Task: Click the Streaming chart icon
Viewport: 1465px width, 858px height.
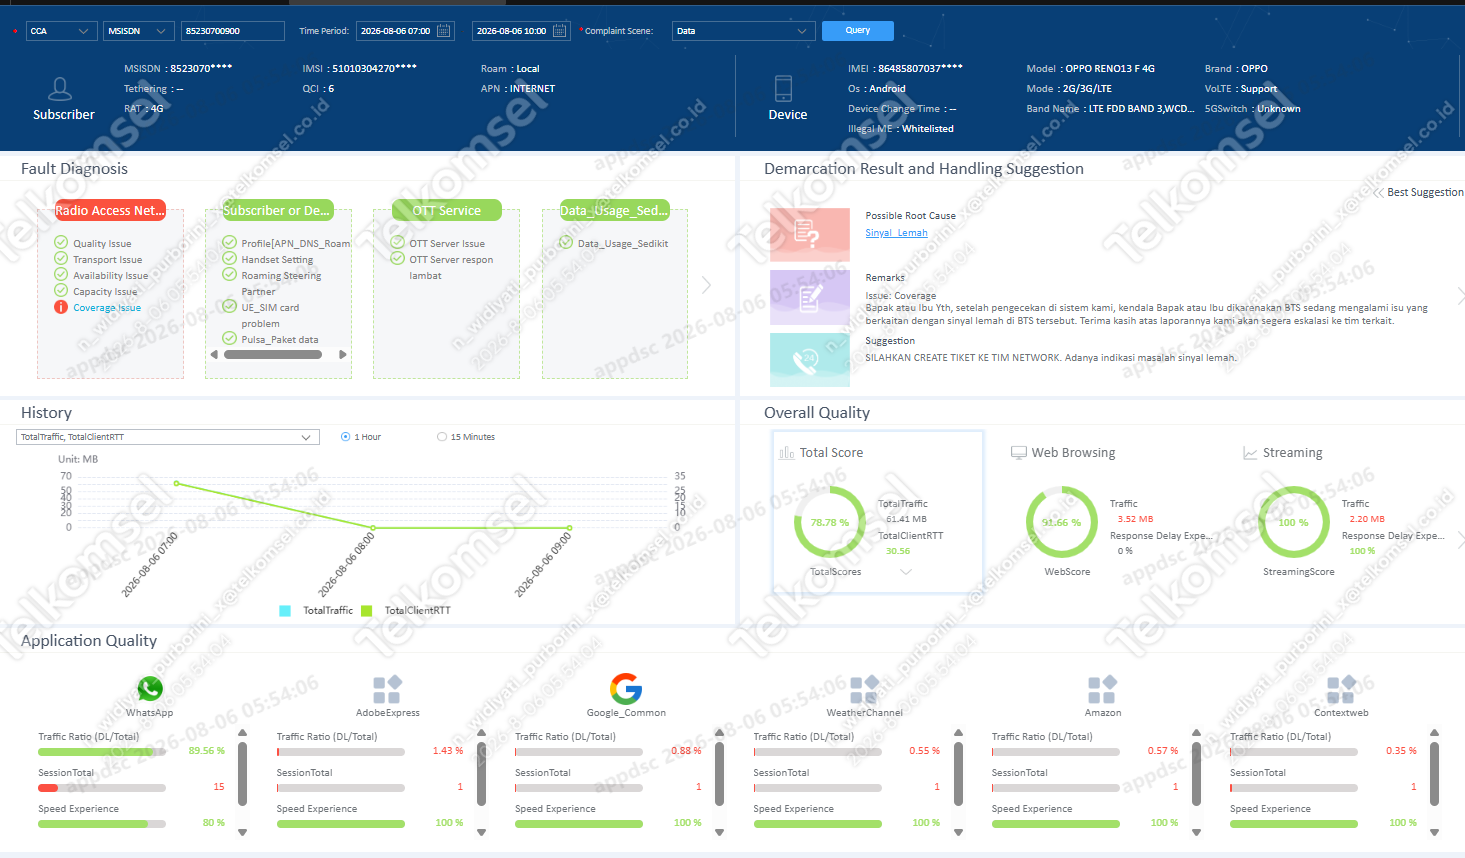Action: tap(1250, 453)
